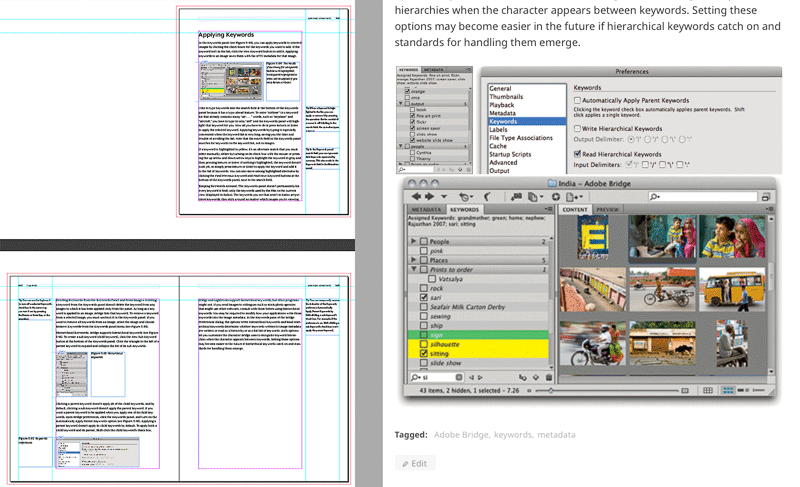Switch Bridge to compact mode icon
Viewport: 800px width, 487px height.
coord(765,197)
